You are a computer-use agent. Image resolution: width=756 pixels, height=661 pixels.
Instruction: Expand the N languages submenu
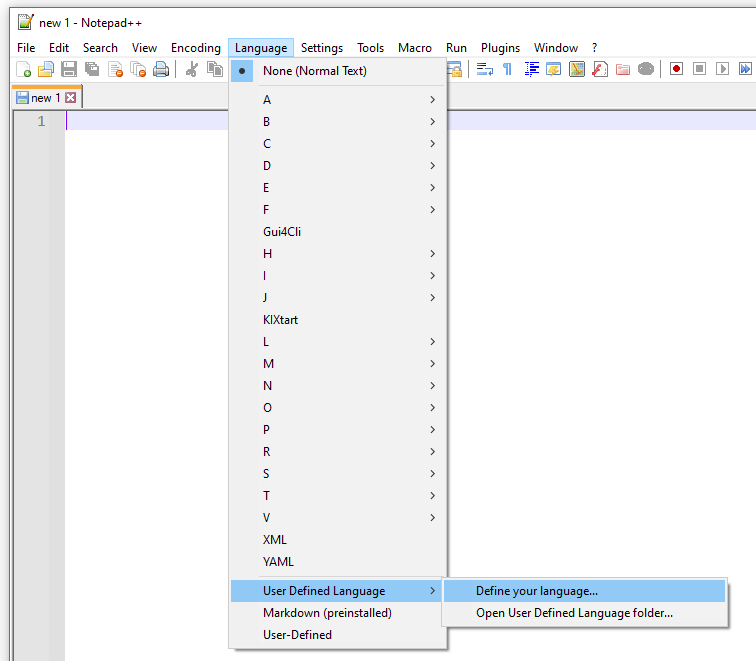[x=338, y=386]
